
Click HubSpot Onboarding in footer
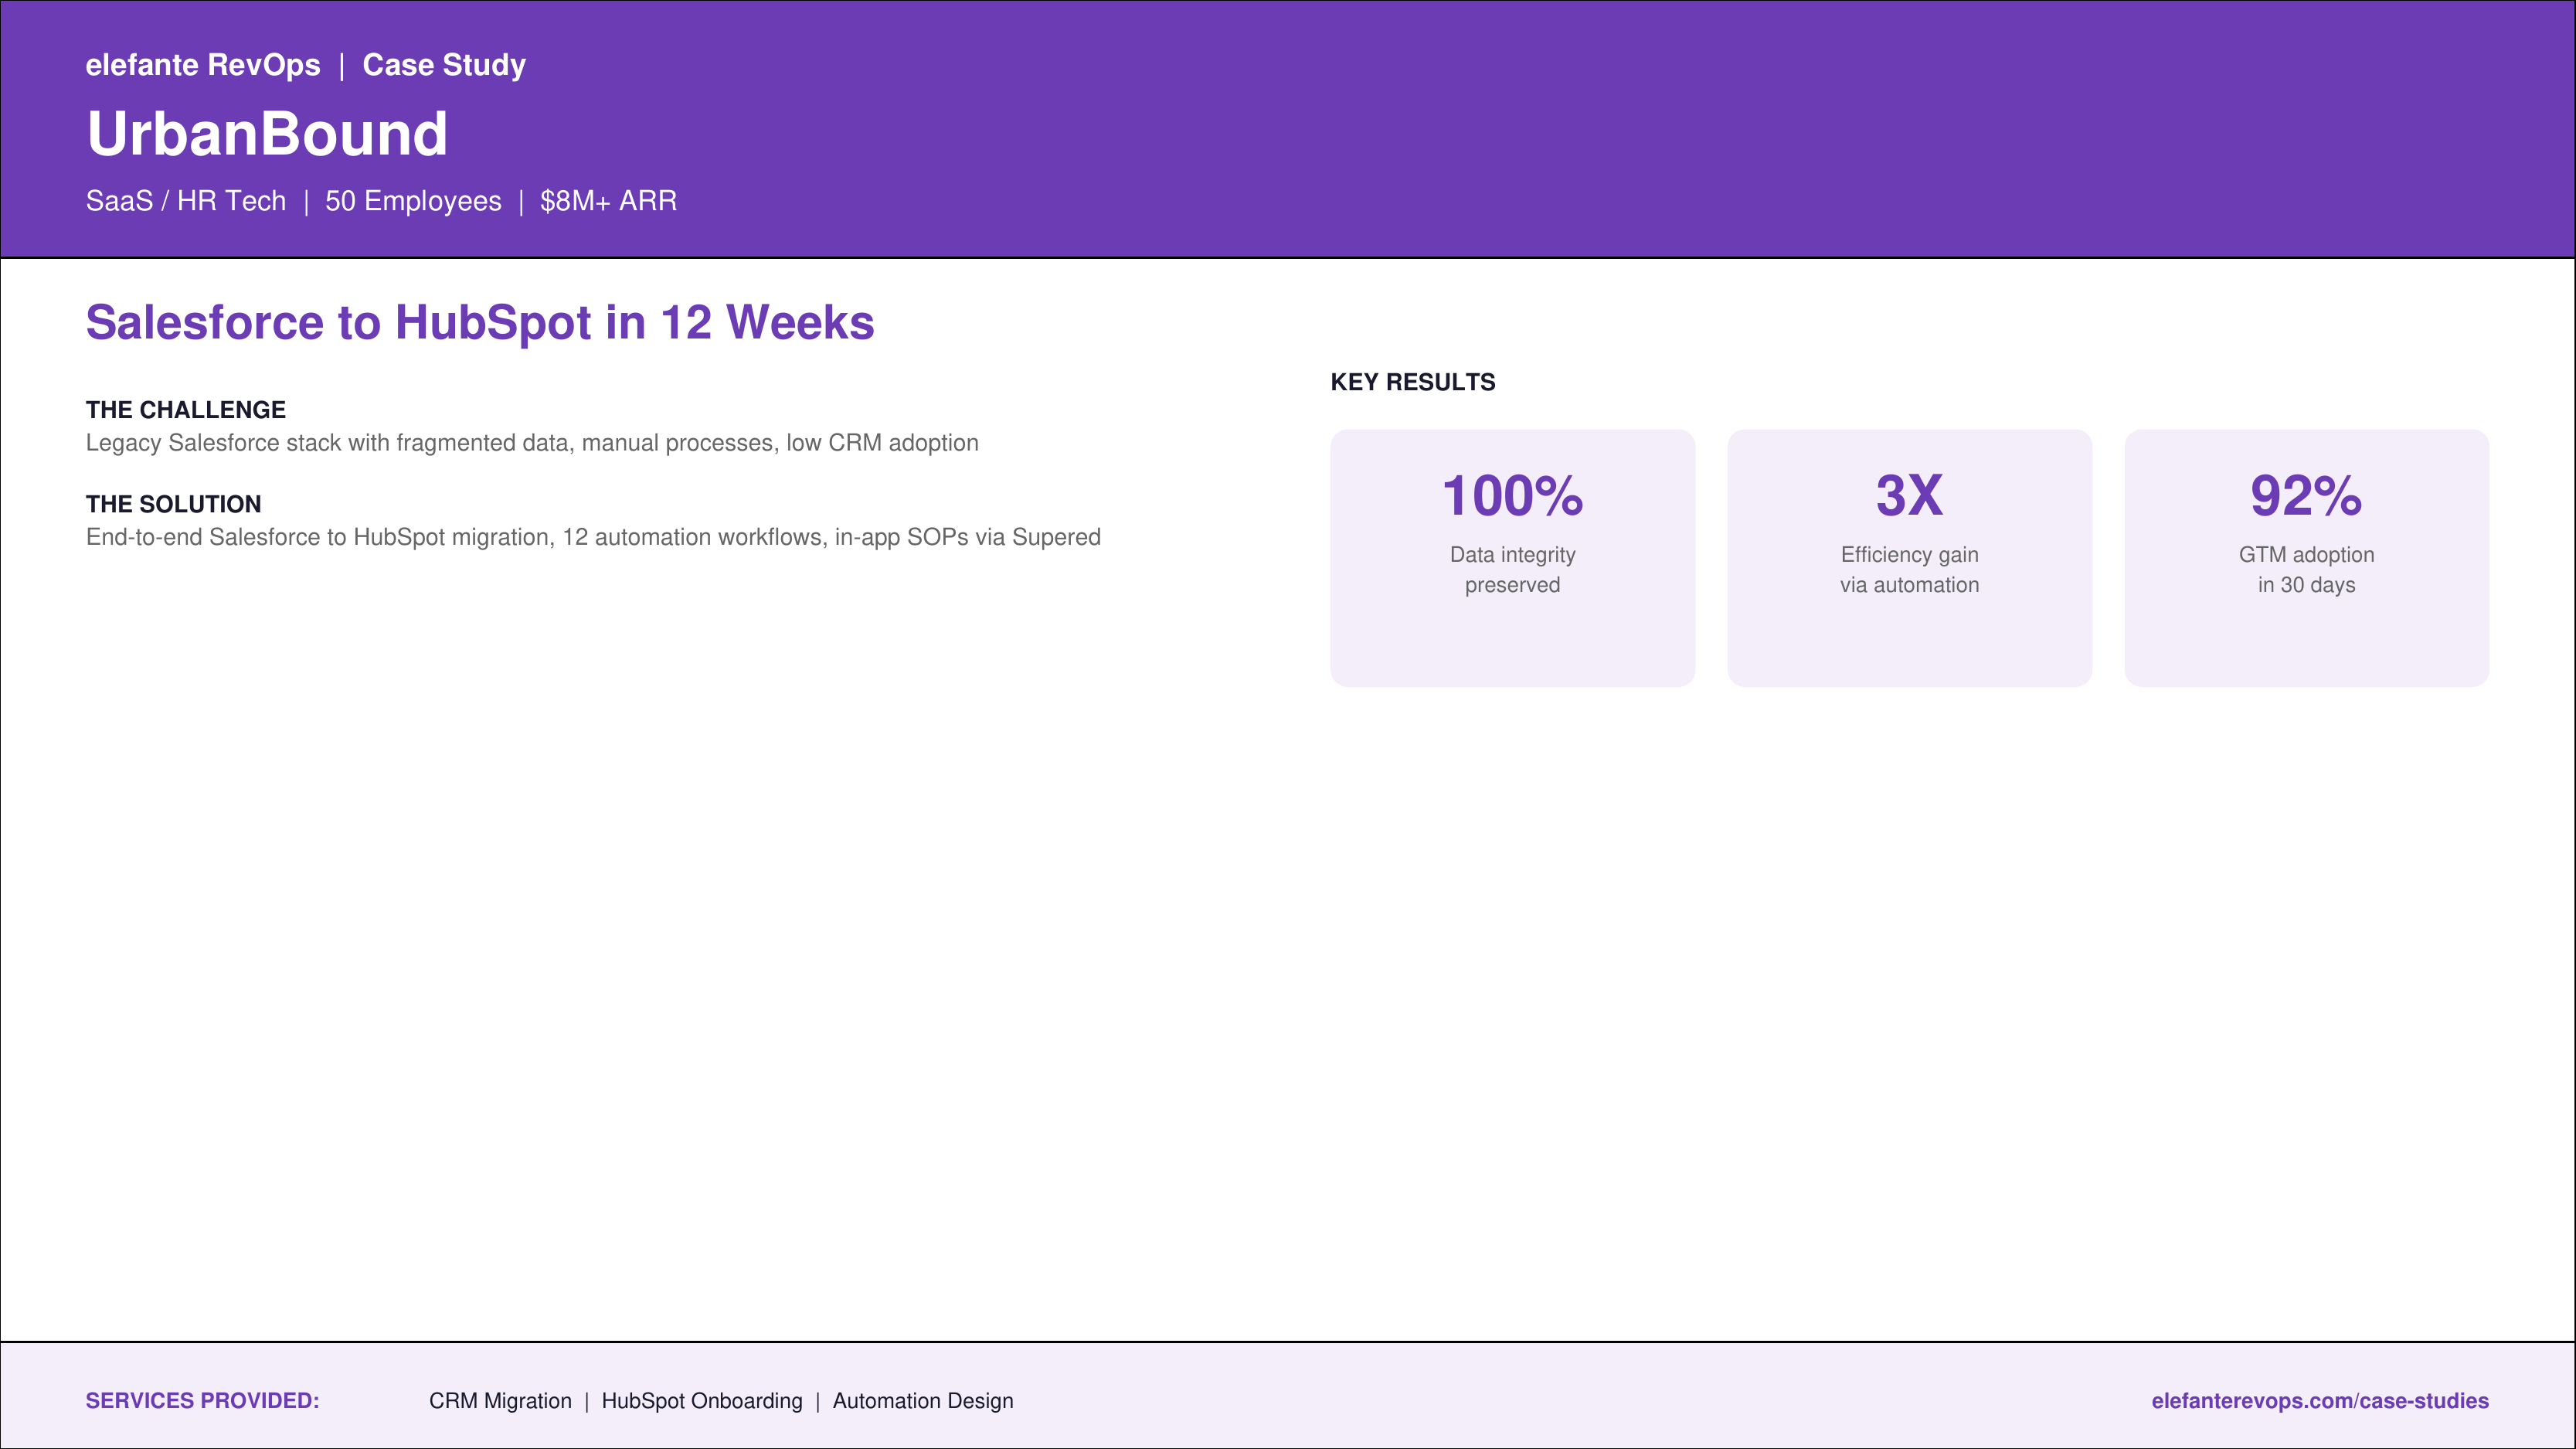(701, 1401)
